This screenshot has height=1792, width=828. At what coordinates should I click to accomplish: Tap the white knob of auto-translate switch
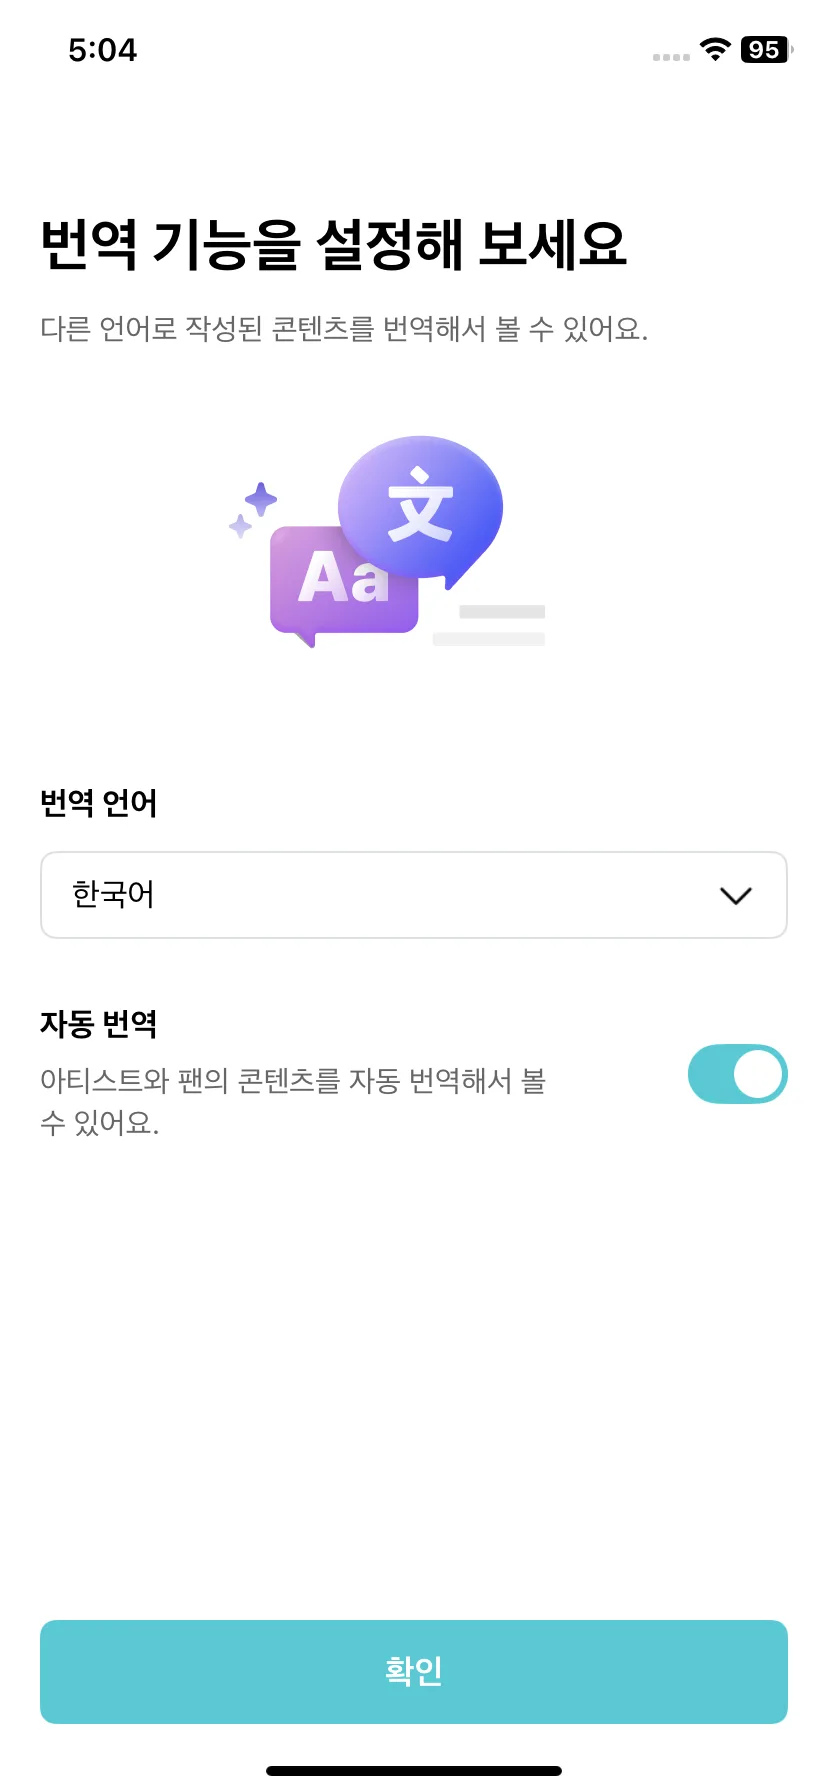[758, 1075]
